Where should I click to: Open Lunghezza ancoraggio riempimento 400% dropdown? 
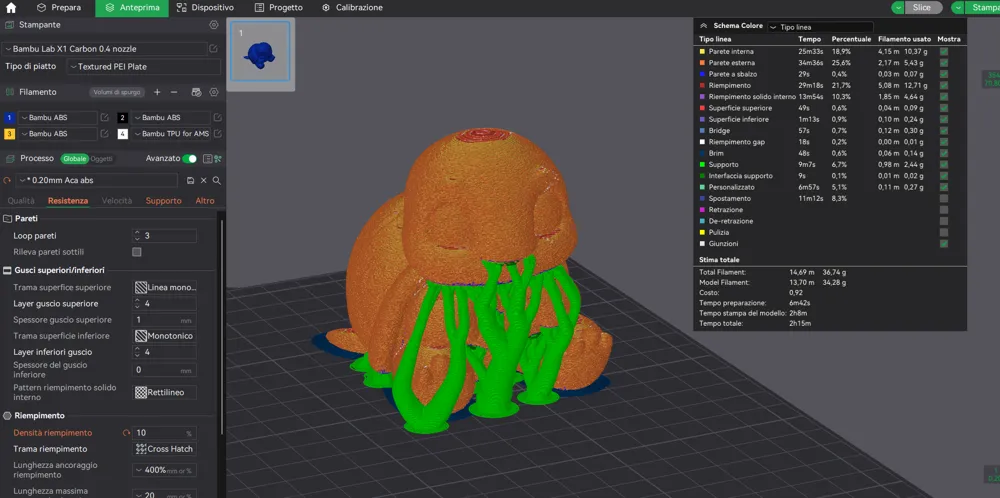(165, 470)
